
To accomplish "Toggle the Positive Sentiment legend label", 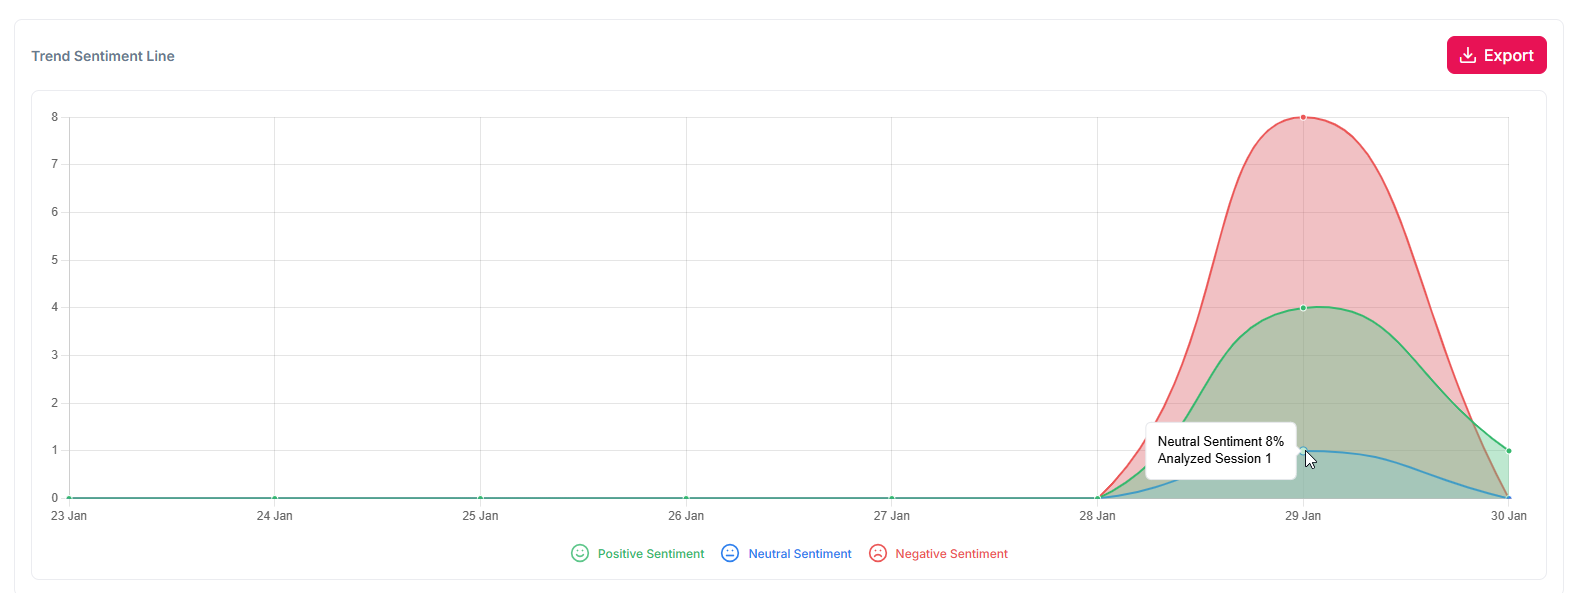I will pos(650,554).
